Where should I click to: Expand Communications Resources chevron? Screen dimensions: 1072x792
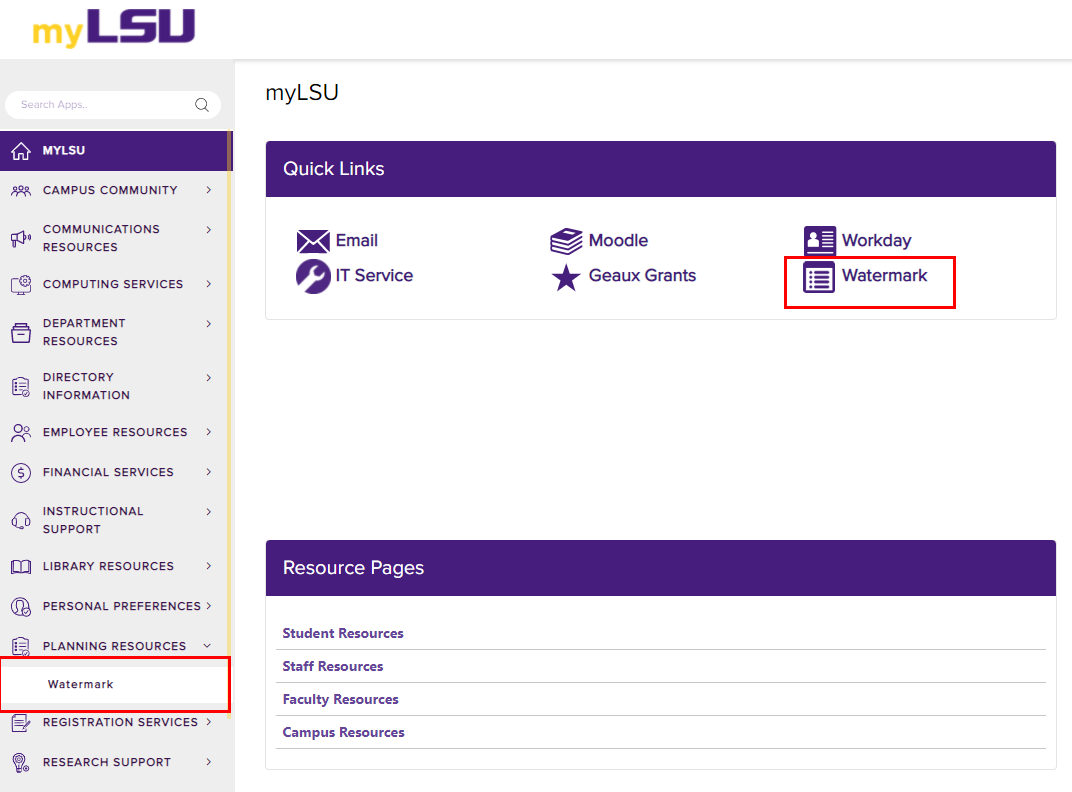pyautogui.click(x=209, y=230)
